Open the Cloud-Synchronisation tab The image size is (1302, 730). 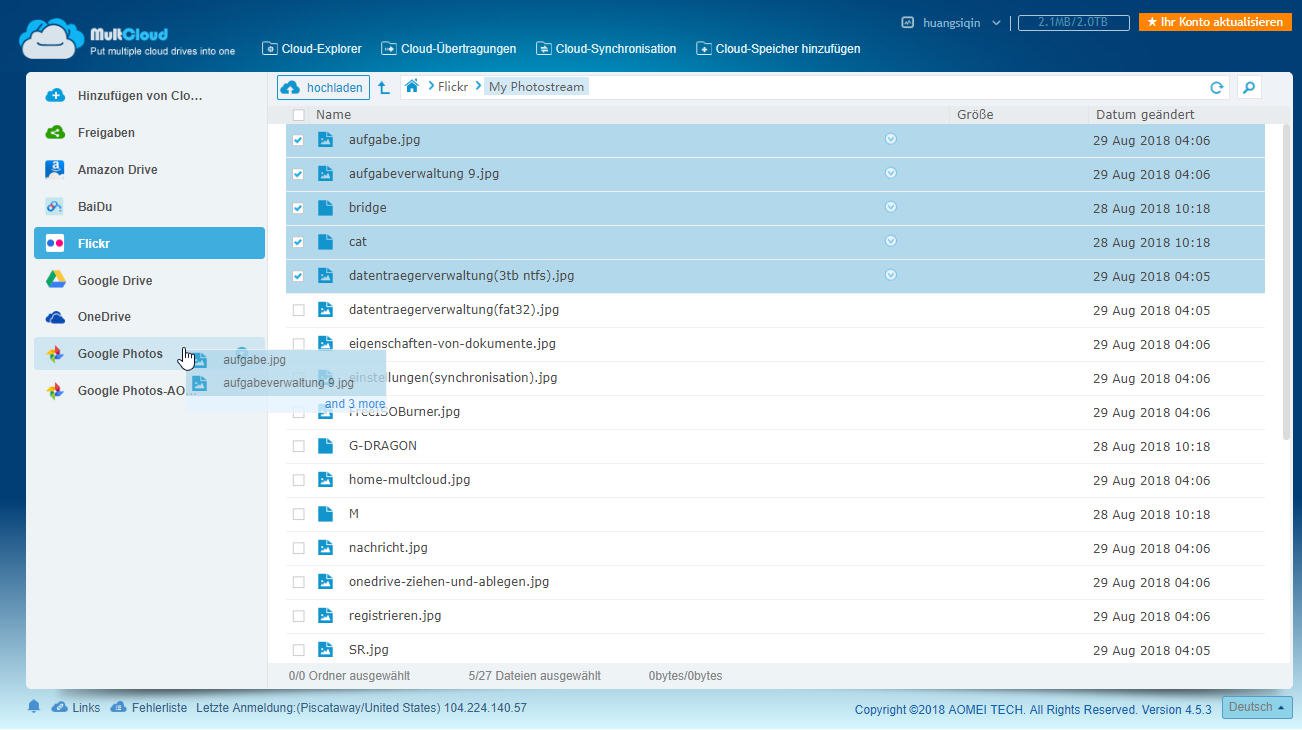click(605, 48)
